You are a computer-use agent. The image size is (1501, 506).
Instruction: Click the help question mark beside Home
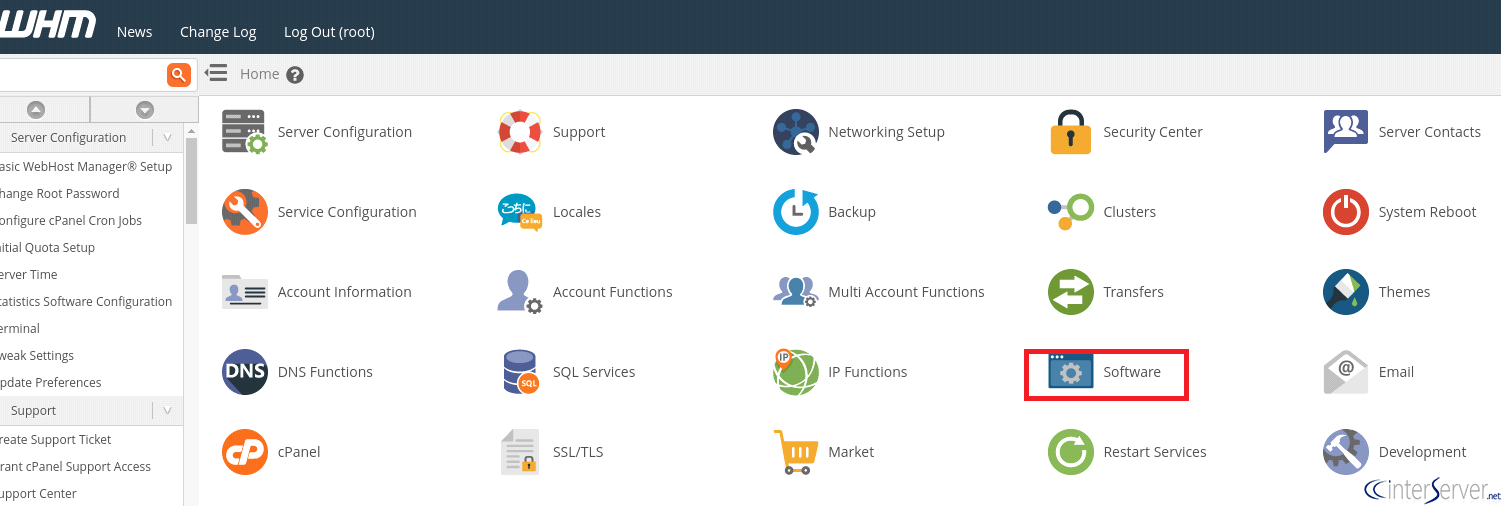coord(295,74)
